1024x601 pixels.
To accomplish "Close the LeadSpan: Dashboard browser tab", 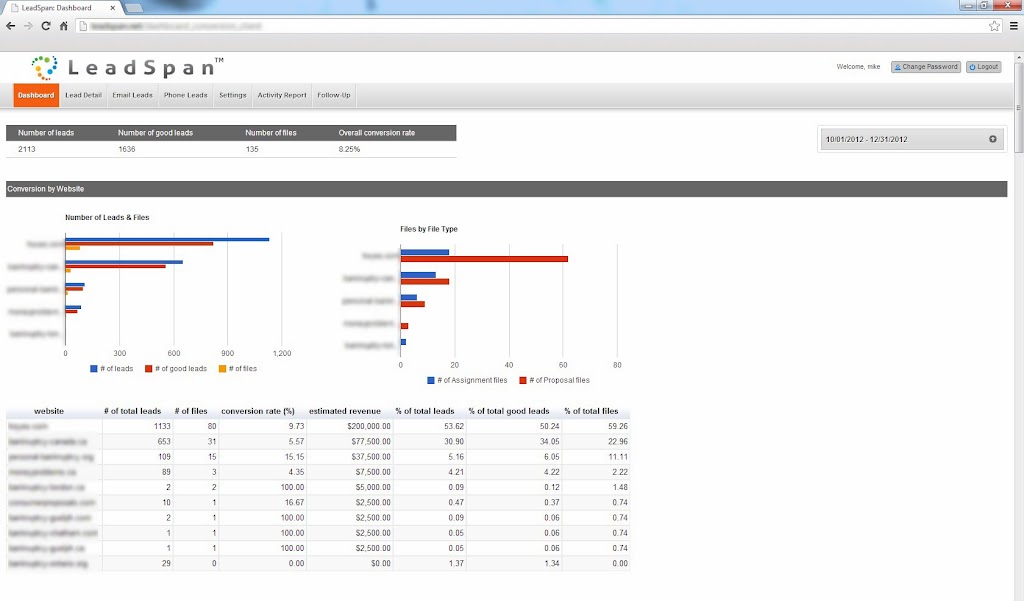I will tap(112, 8).
